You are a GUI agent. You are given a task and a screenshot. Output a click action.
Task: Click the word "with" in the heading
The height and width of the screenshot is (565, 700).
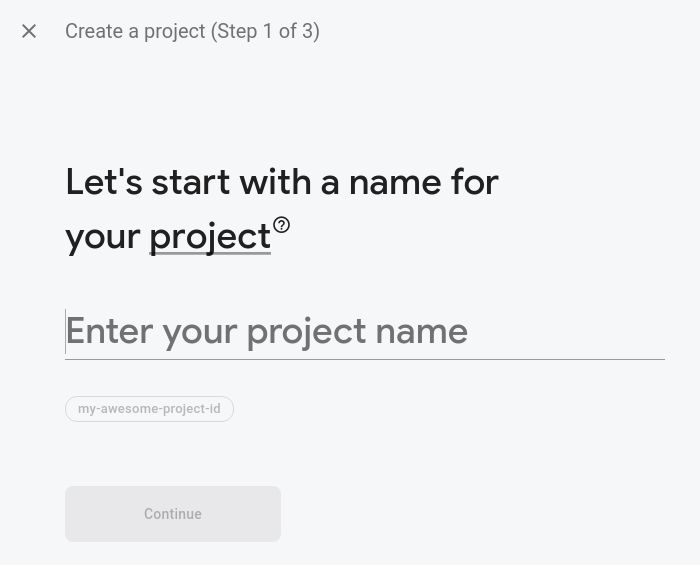[275, 183]
